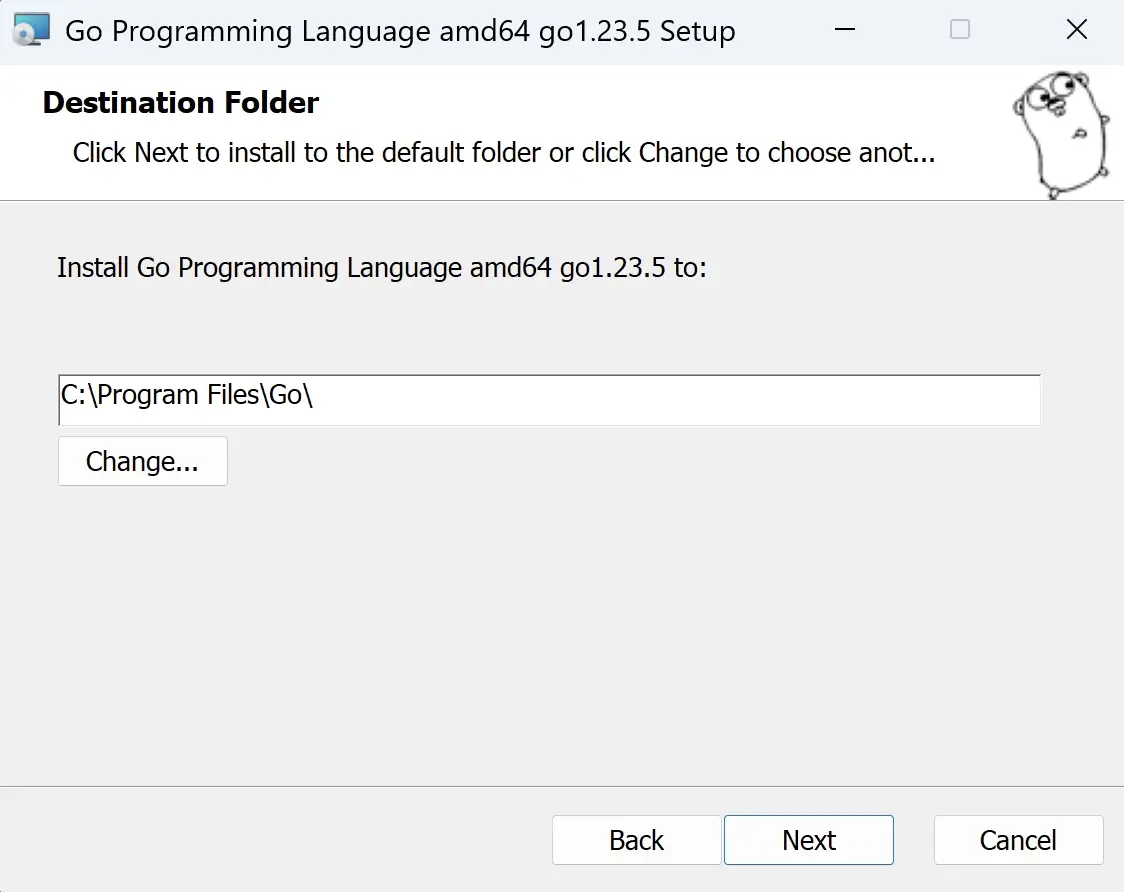
Task: Select the Destination Folder heading
Action: pyautogui.click(x=181, y=103)
